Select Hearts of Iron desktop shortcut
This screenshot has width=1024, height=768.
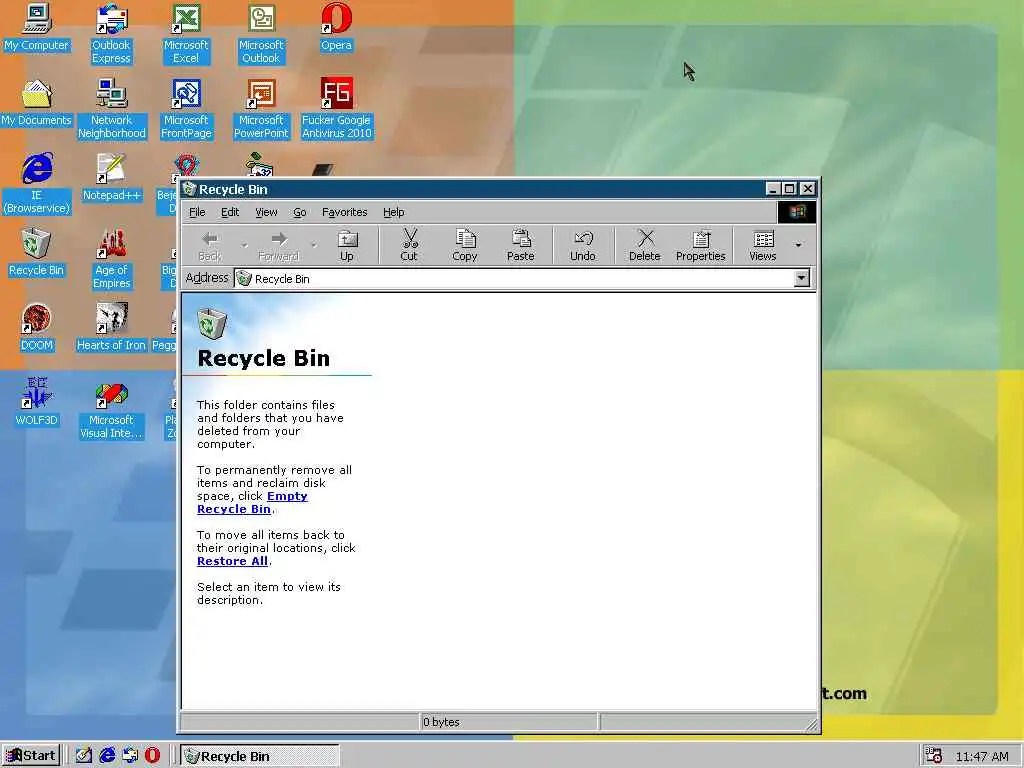(x=111, y=328)
